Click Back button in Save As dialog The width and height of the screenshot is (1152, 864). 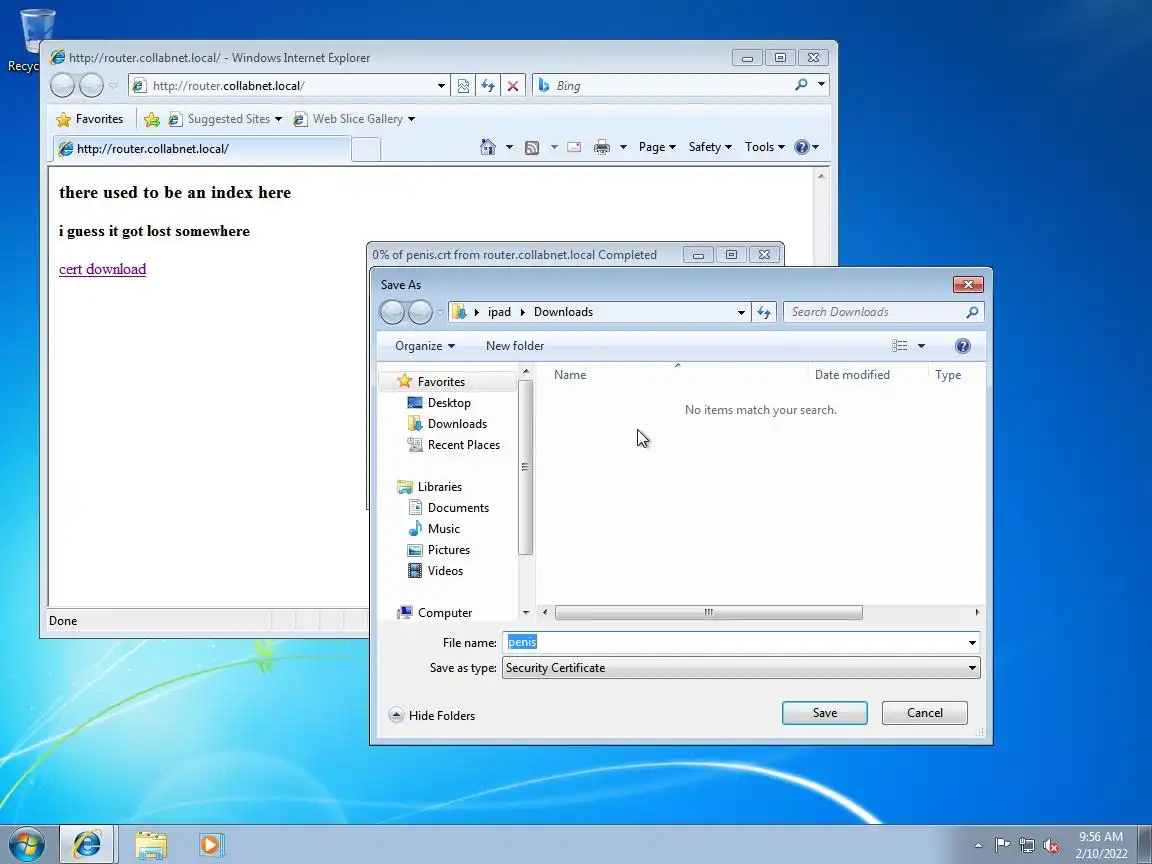click(392, 312)
